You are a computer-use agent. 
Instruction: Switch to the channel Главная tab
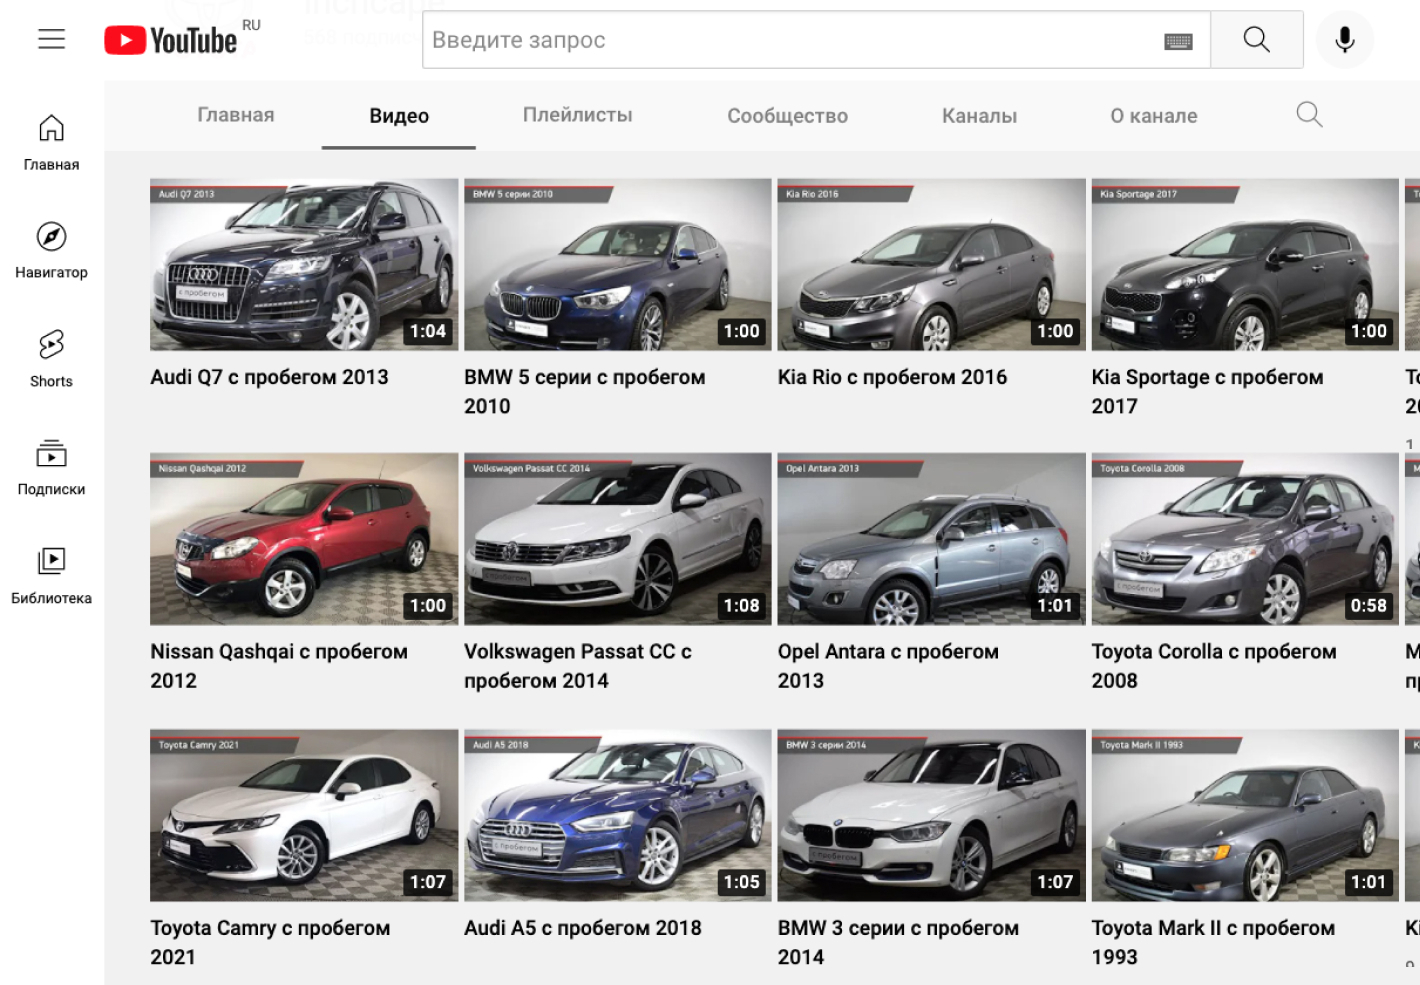(x=236, y=115)
